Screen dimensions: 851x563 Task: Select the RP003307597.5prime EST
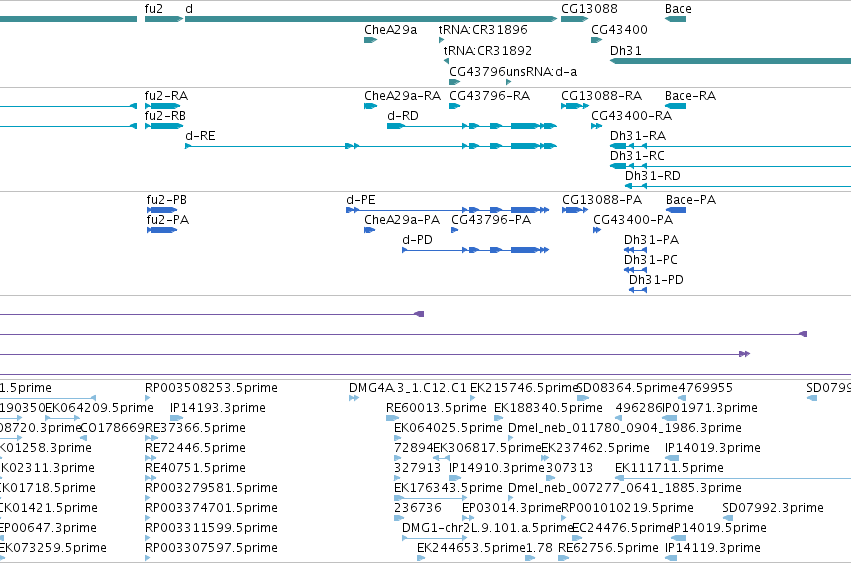point(147,558)
